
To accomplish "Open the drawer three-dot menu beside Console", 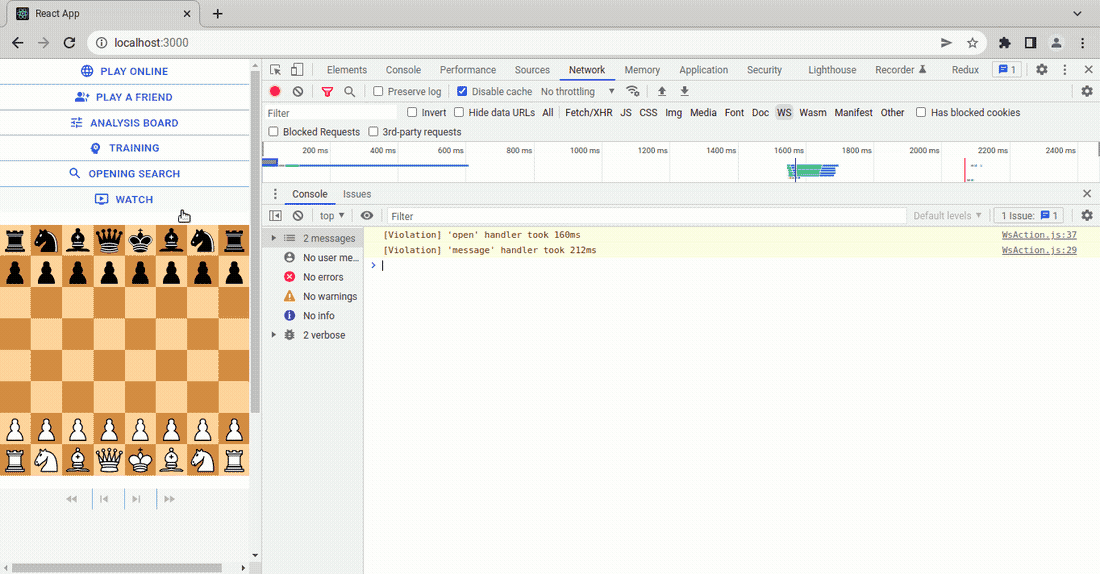I will (275, 194).
